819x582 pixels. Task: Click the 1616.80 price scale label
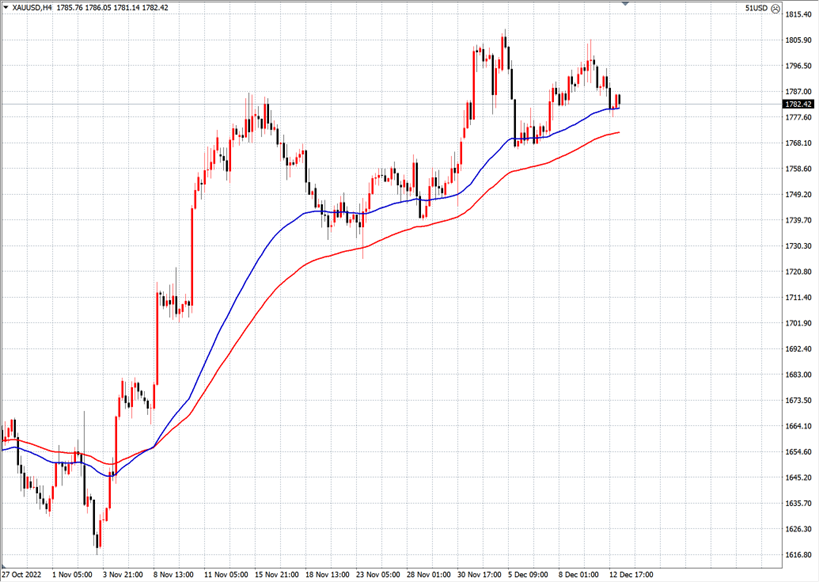coord(798,554)
